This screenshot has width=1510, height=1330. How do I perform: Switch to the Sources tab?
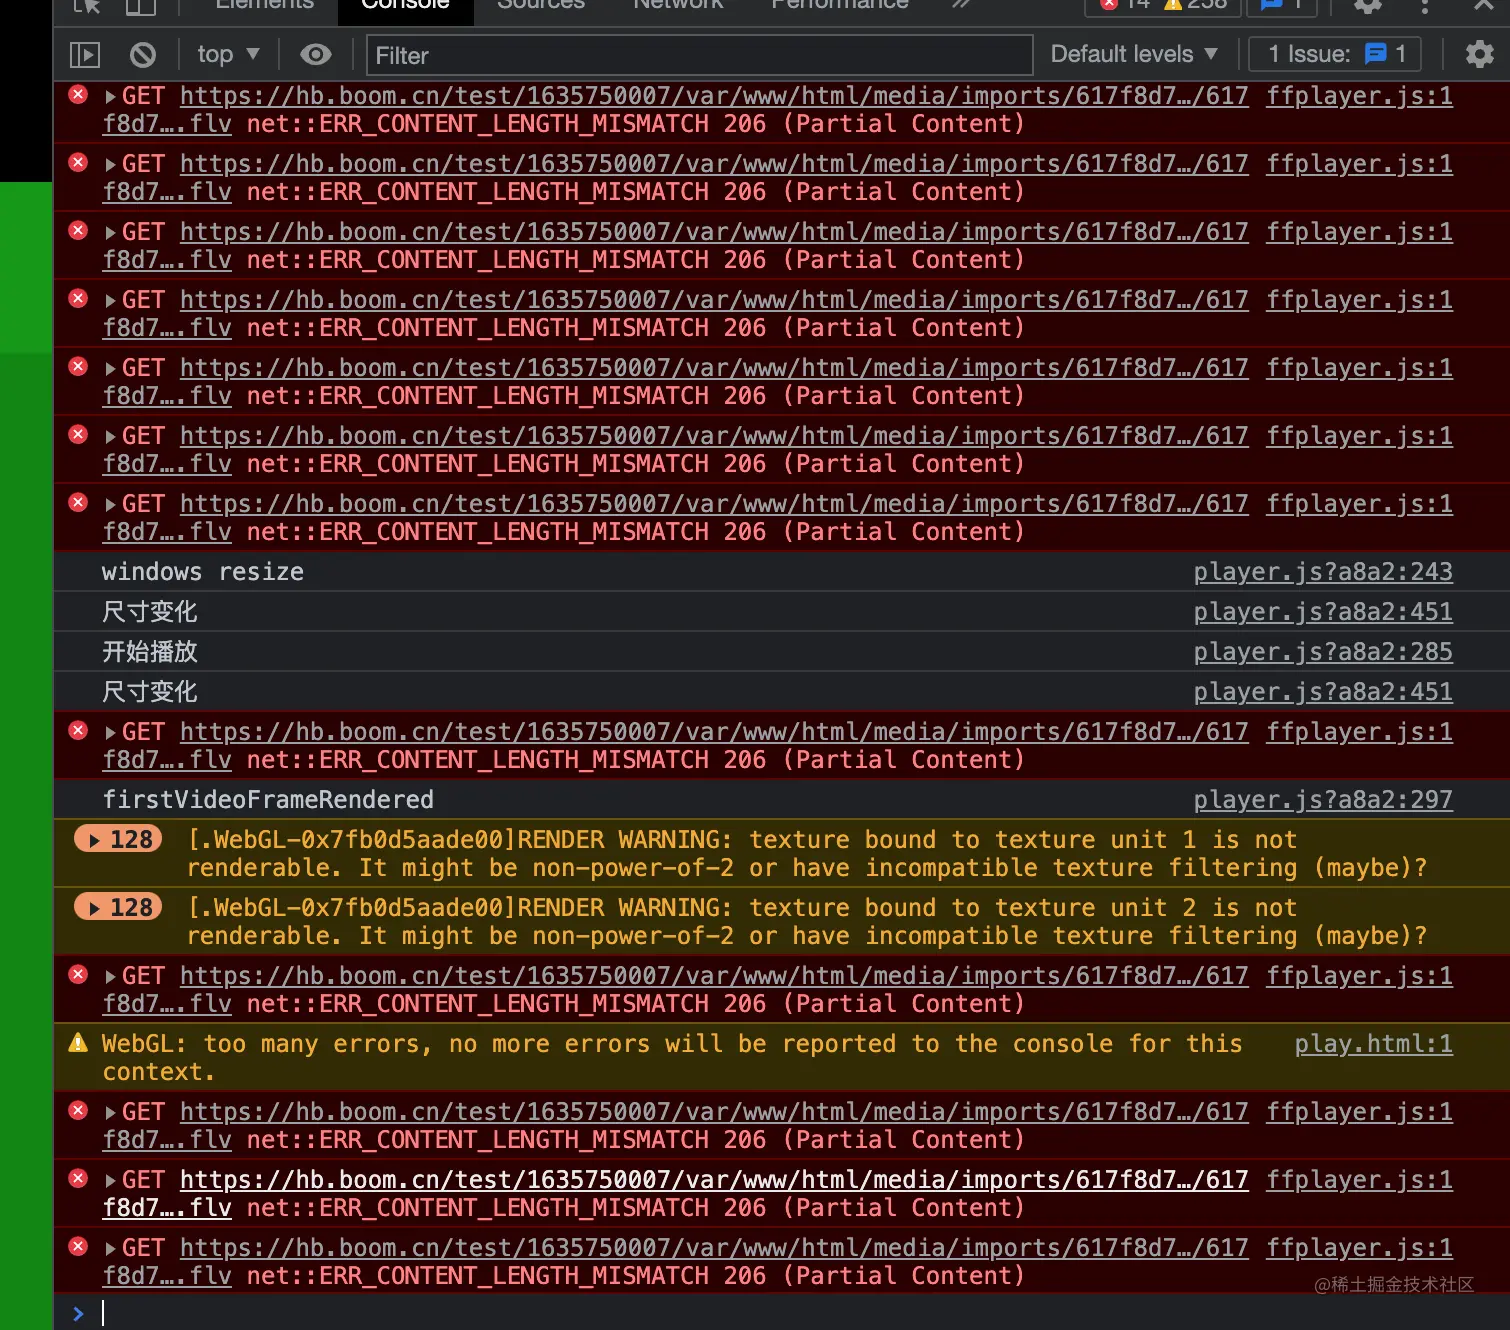[x=540, y=5]
